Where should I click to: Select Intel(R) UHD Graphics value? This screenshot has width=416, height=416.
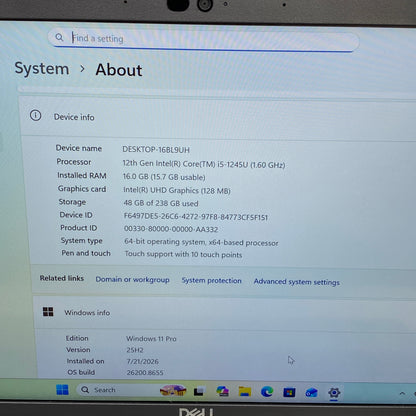click(x=177, y=190)
